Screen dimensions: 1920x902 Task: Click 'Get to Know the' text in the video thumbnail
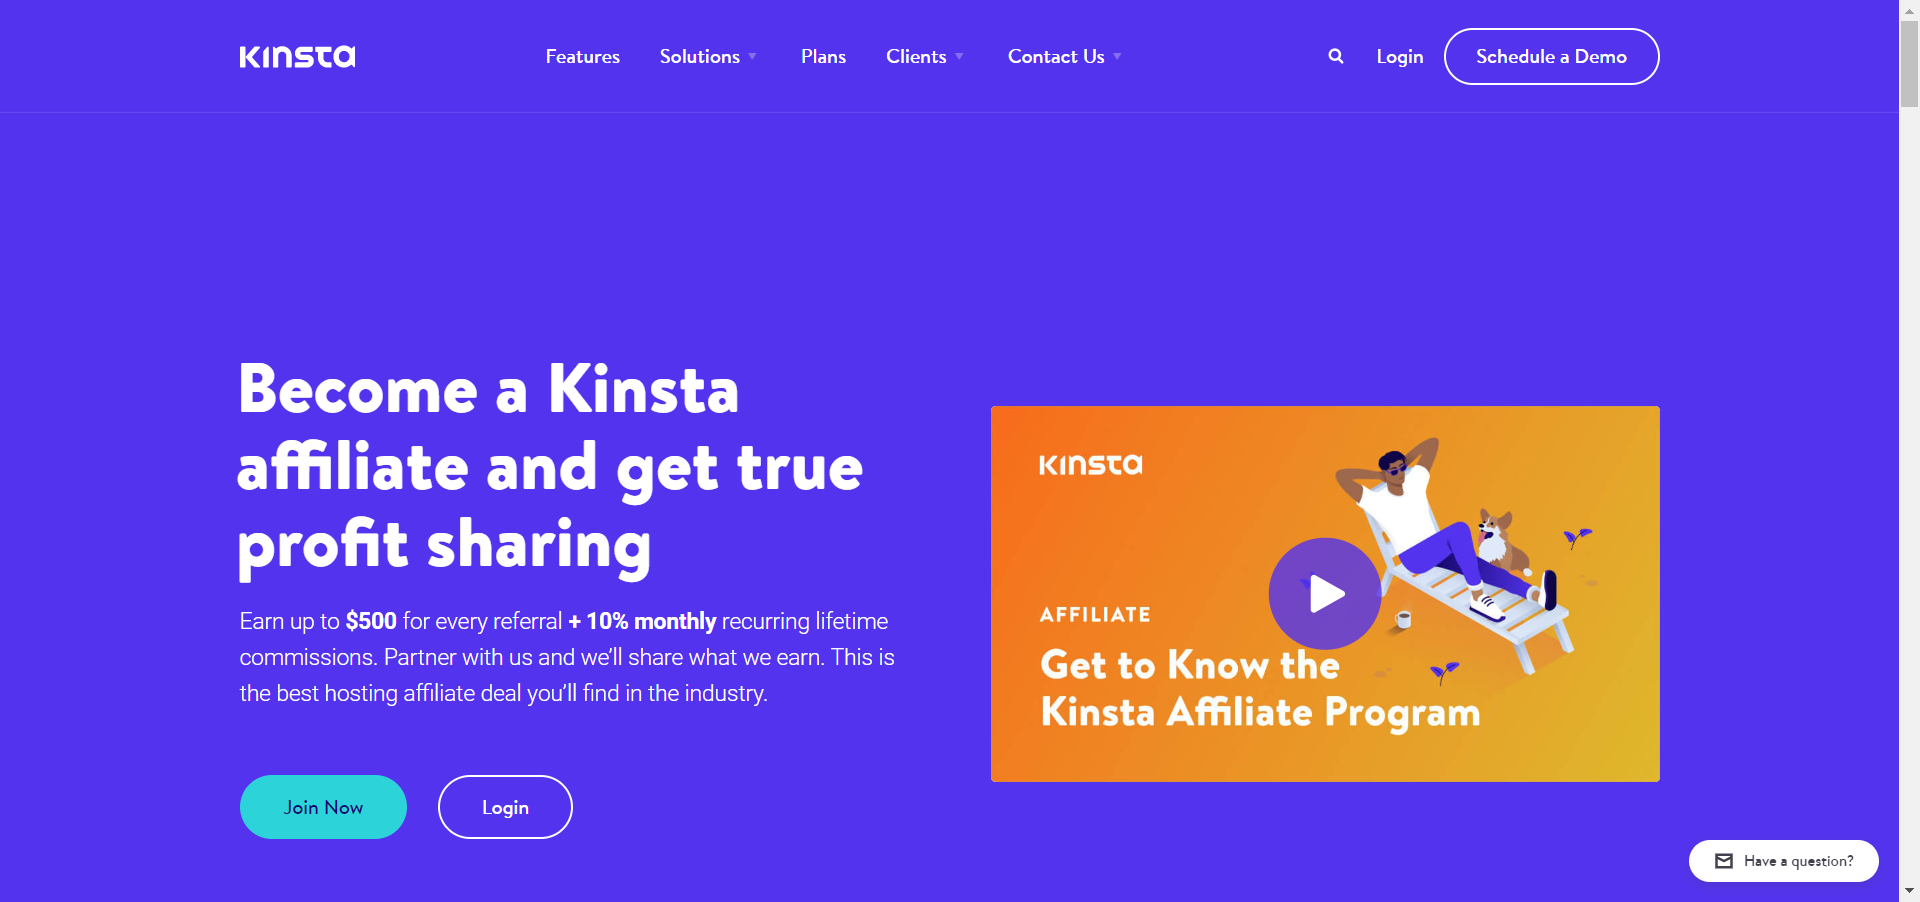click(1190, 665)
